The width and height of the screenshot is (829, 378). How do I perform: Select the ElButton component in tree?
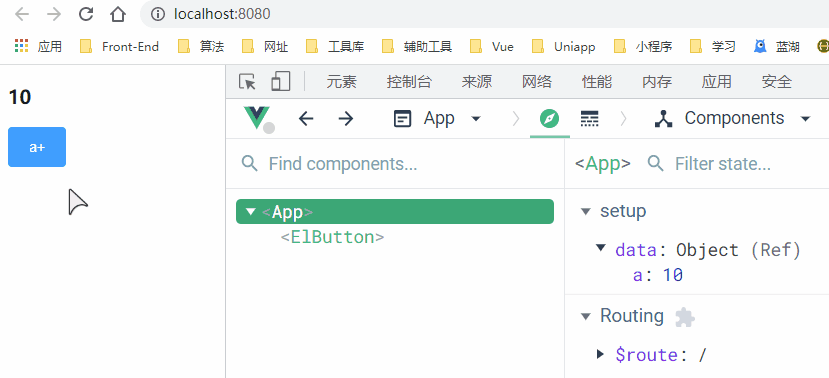point(332,237)
